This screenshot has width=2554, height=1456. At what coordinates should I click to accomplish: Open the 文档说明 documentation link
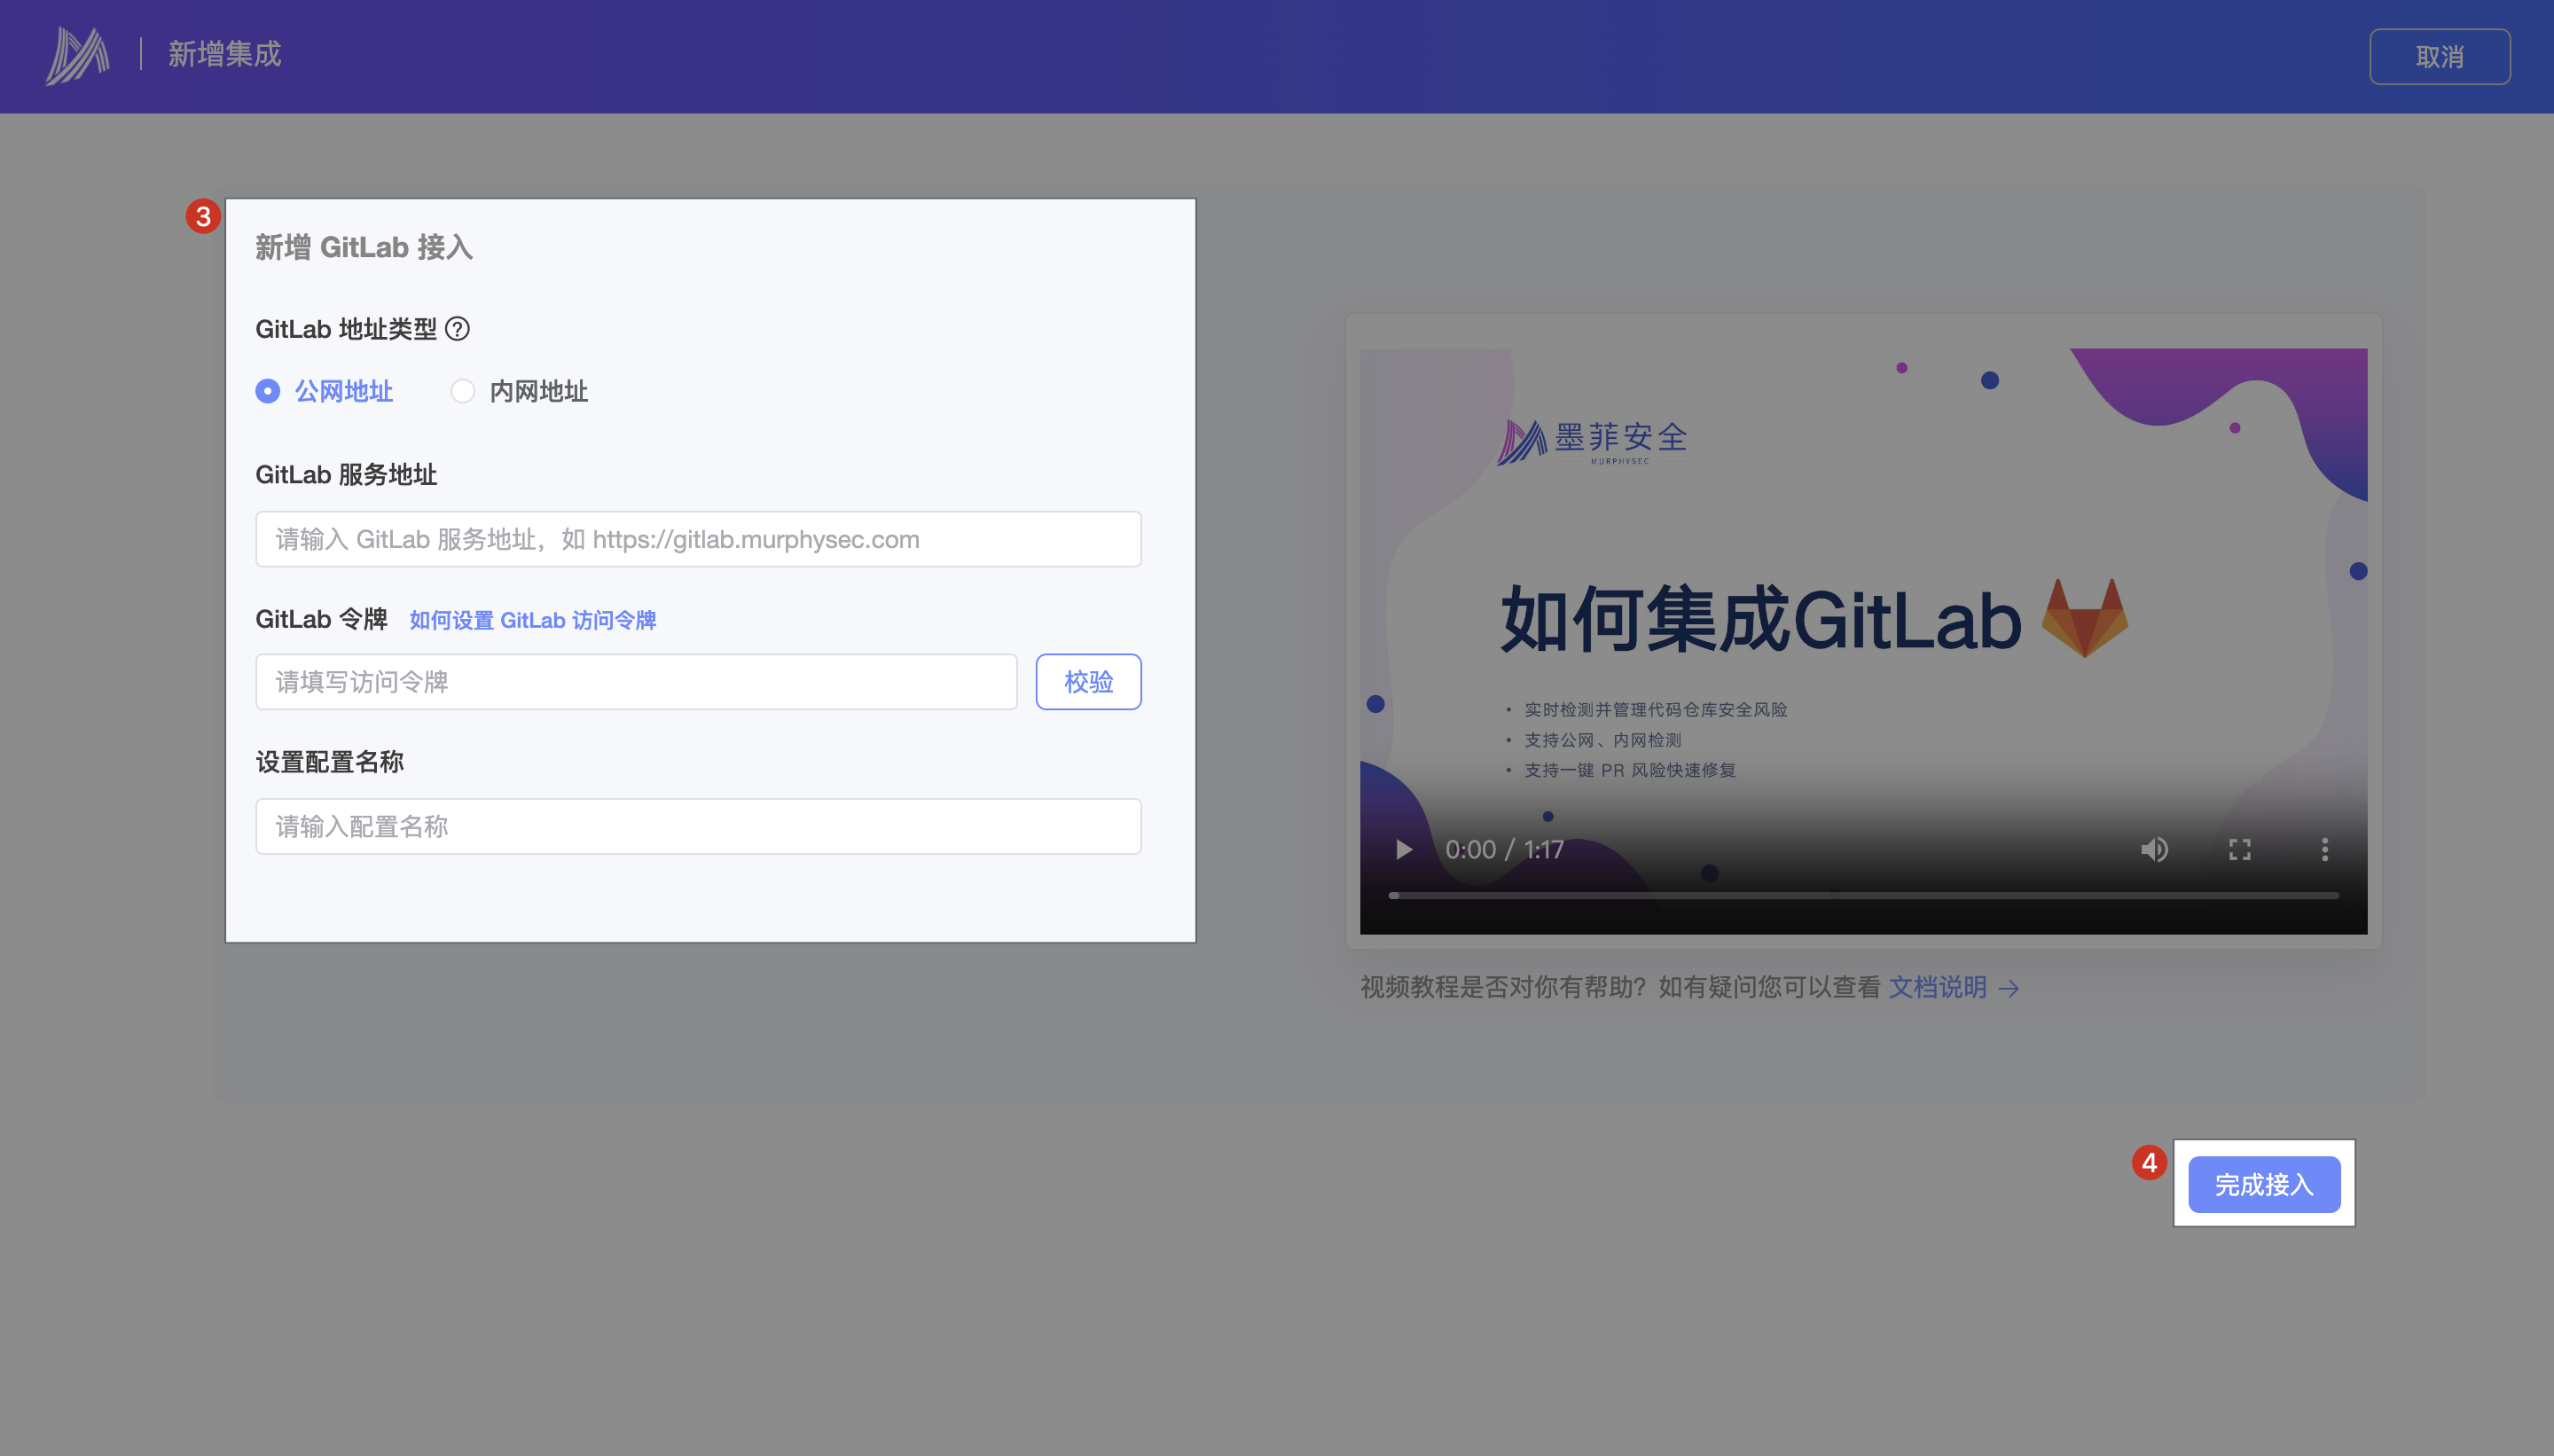1937,988
